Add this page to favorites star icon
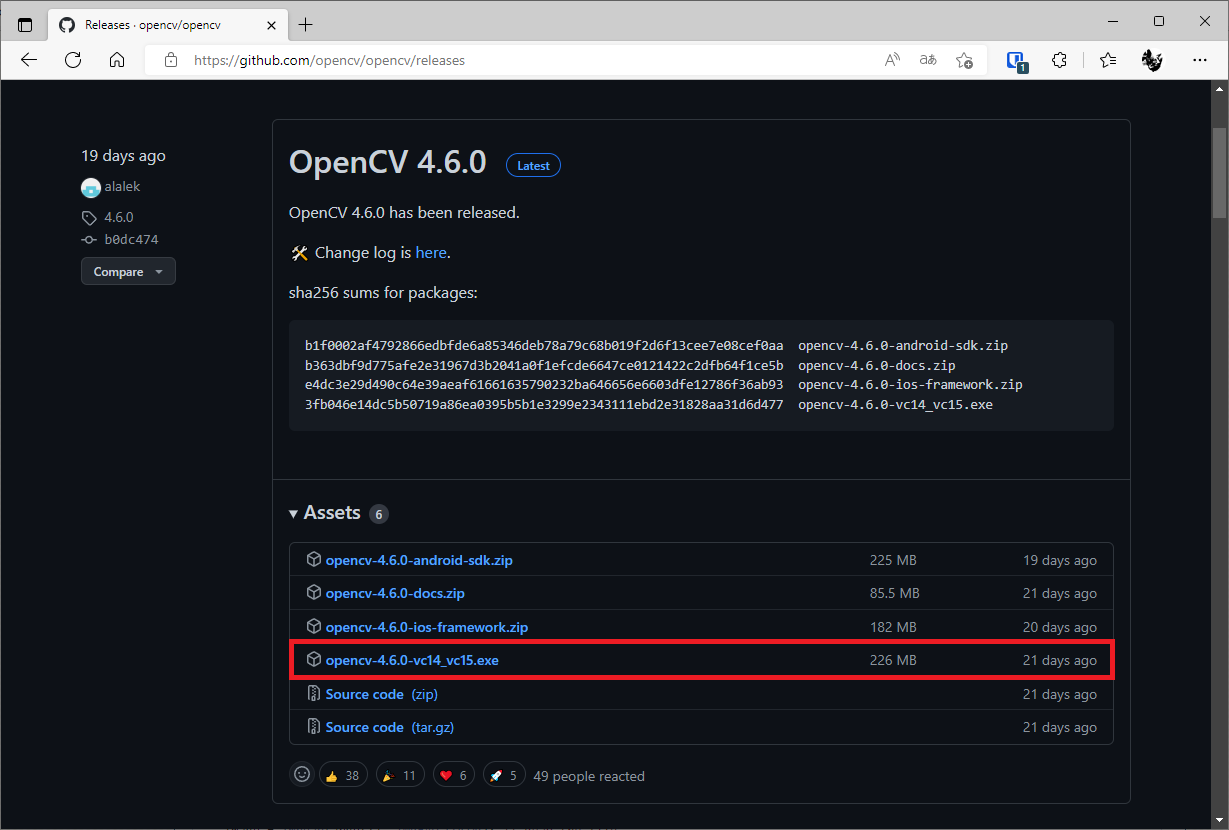 [964, 60]
